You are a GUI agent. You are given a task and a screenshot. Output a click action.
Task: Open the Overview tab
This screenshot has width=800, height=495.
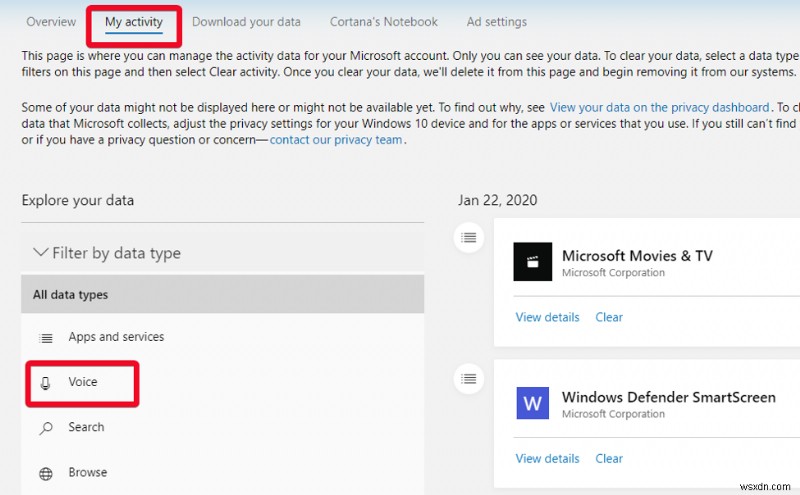pos(51,21)
